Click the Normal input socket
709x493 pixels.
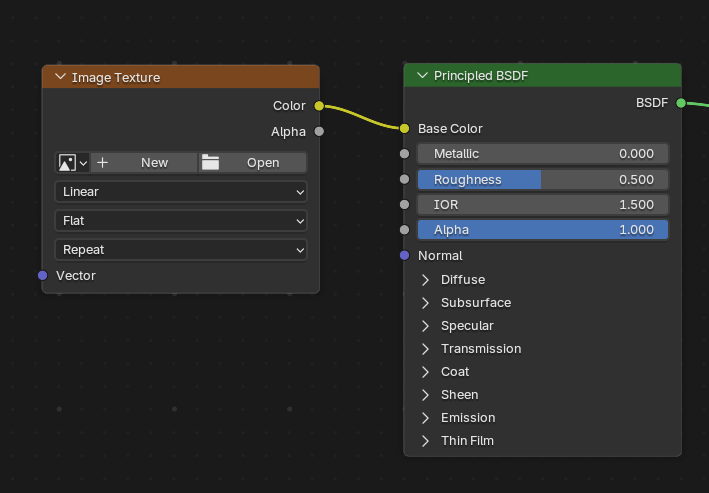[x=405, y=256]
